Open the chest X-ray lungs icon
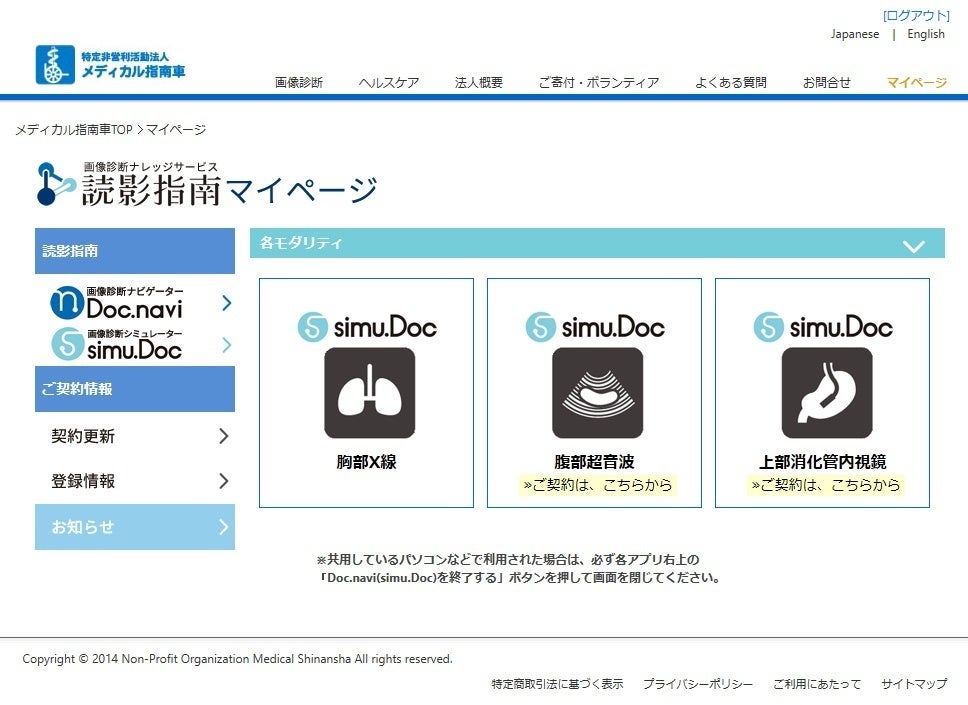Viewport: 968px width, 705px height. [x=369, y=393]
